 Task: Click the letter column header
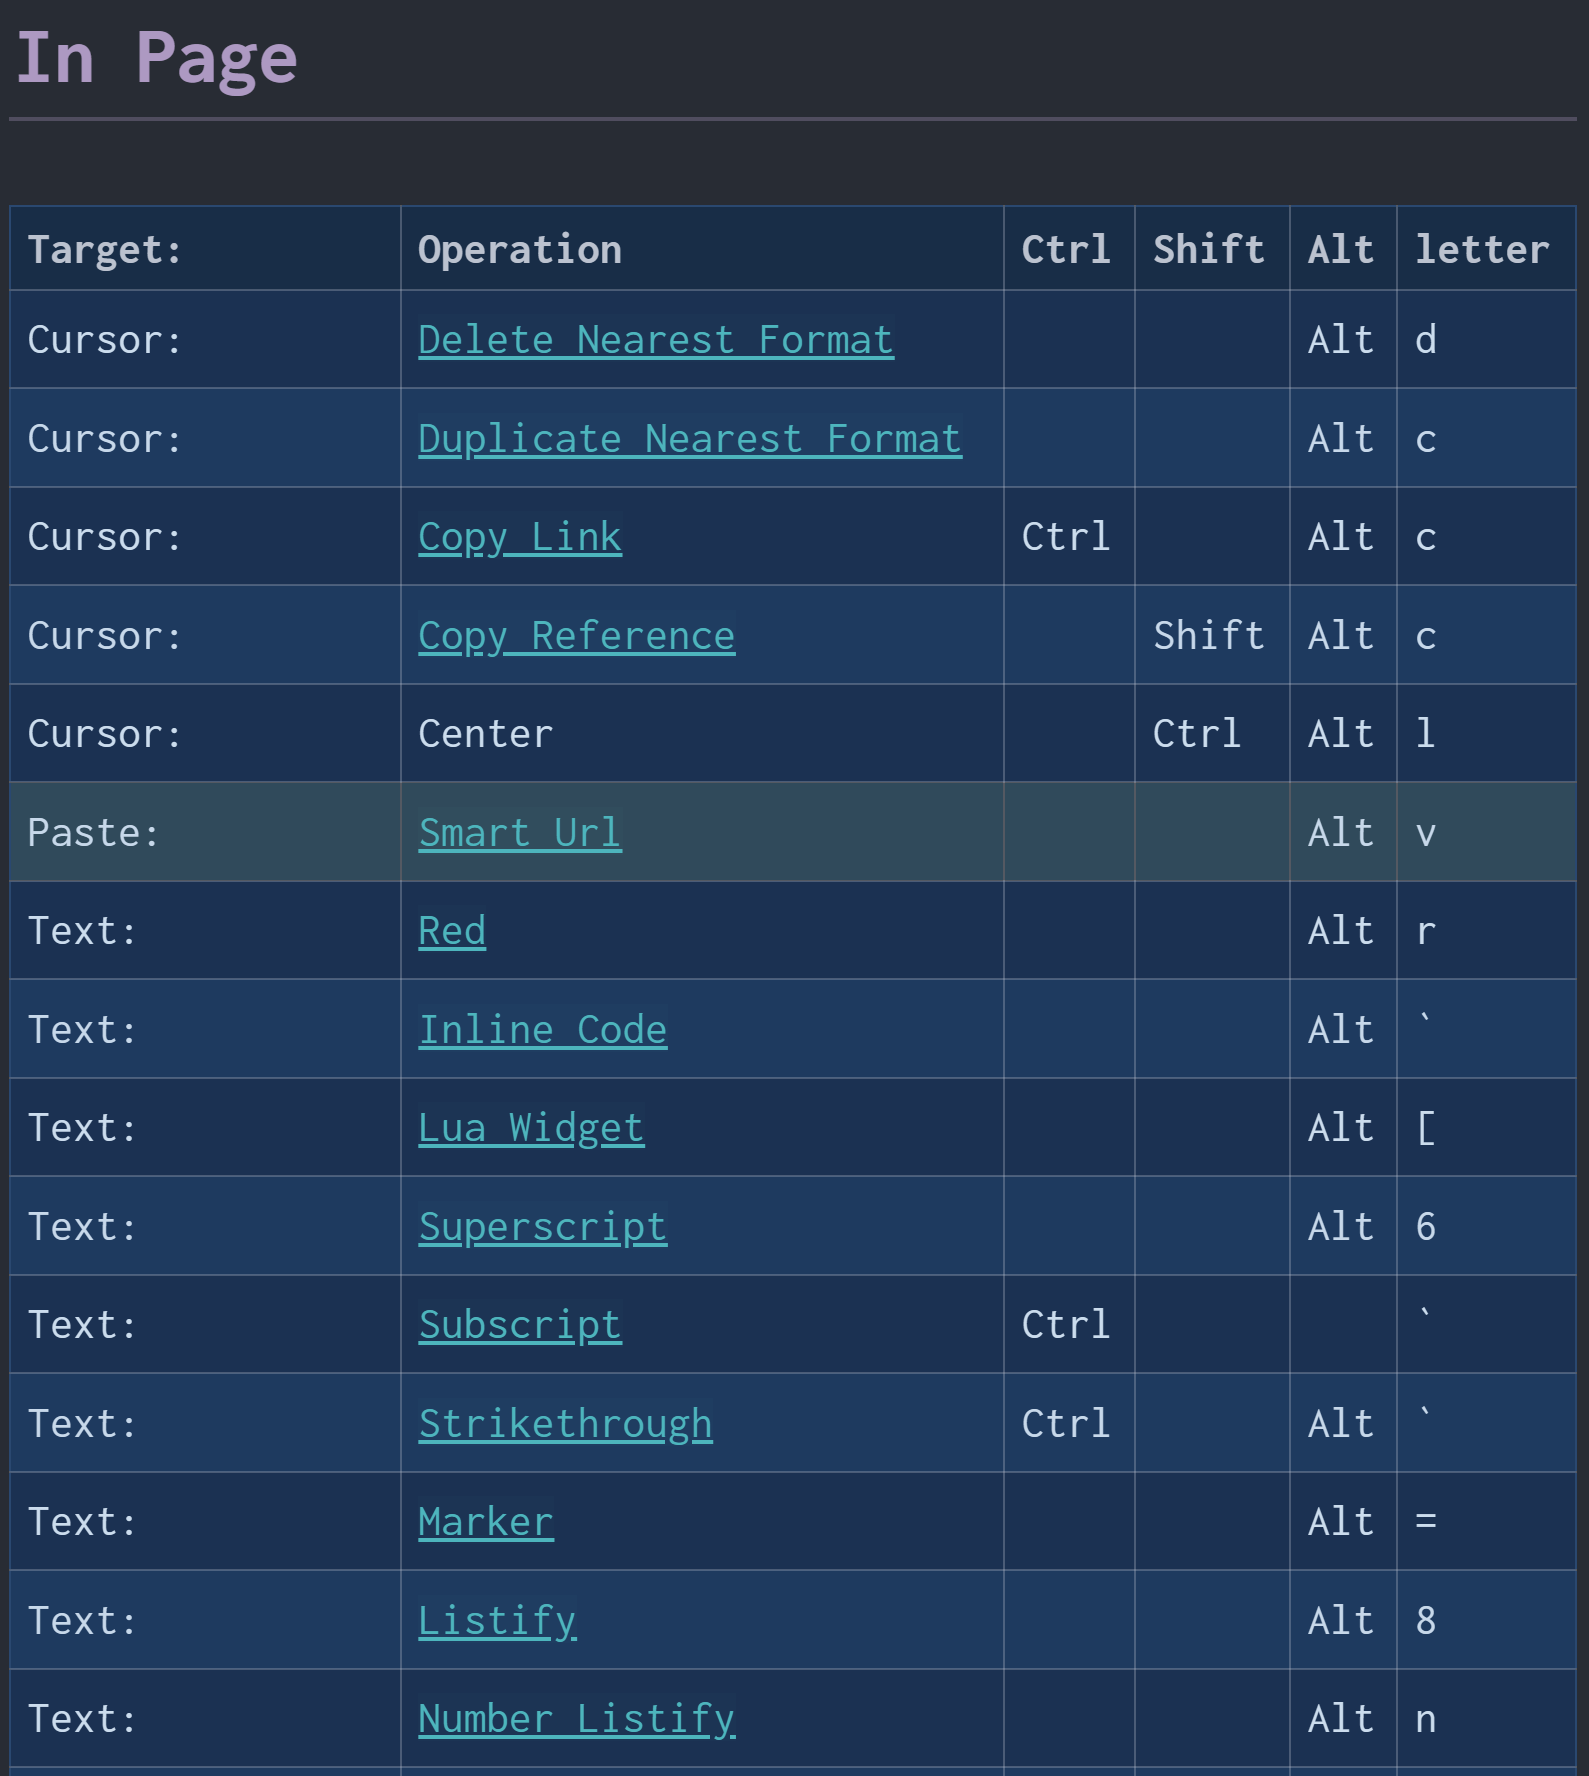coord(1482,249)
